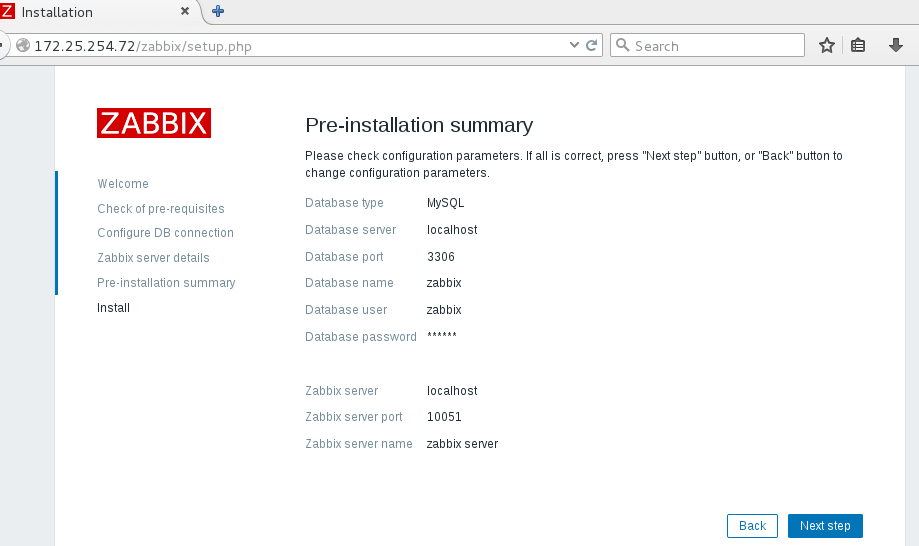Open the bookmarks list icon
The height and width of the screenshot is (546, 919).
tap(858, 45)
